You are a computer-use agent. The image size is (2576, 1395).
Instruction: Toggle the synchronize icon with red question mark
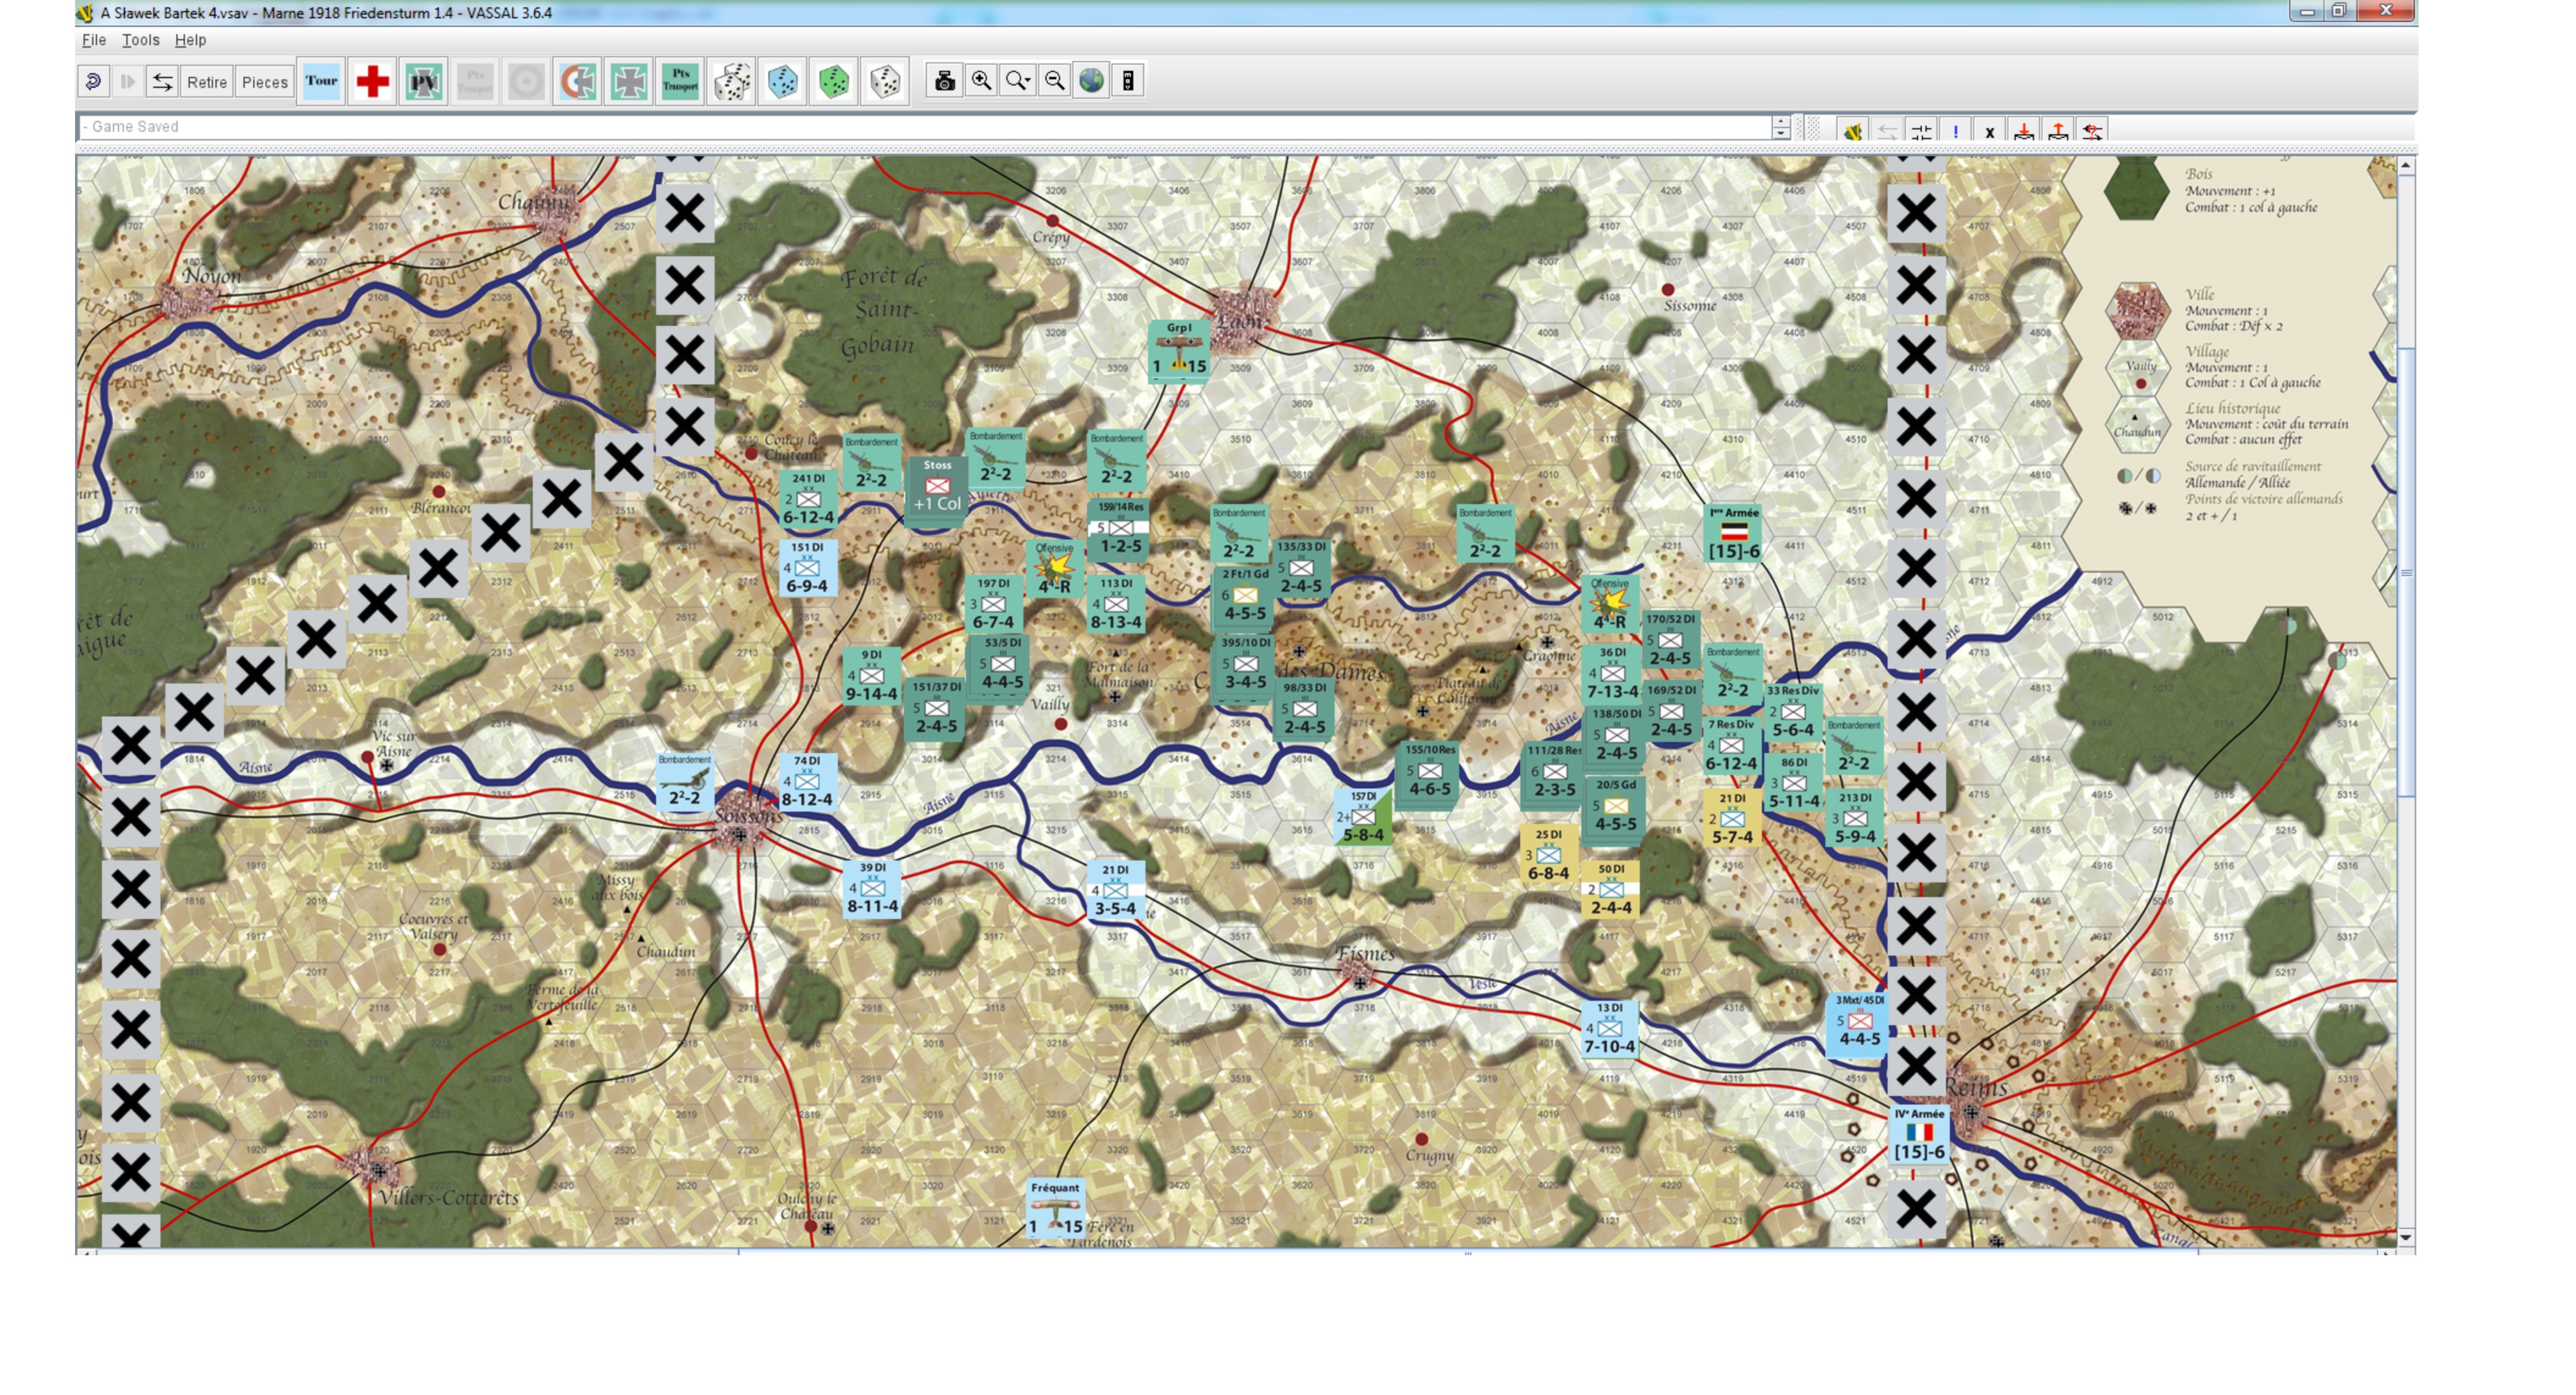click(x=2092, y=132)
